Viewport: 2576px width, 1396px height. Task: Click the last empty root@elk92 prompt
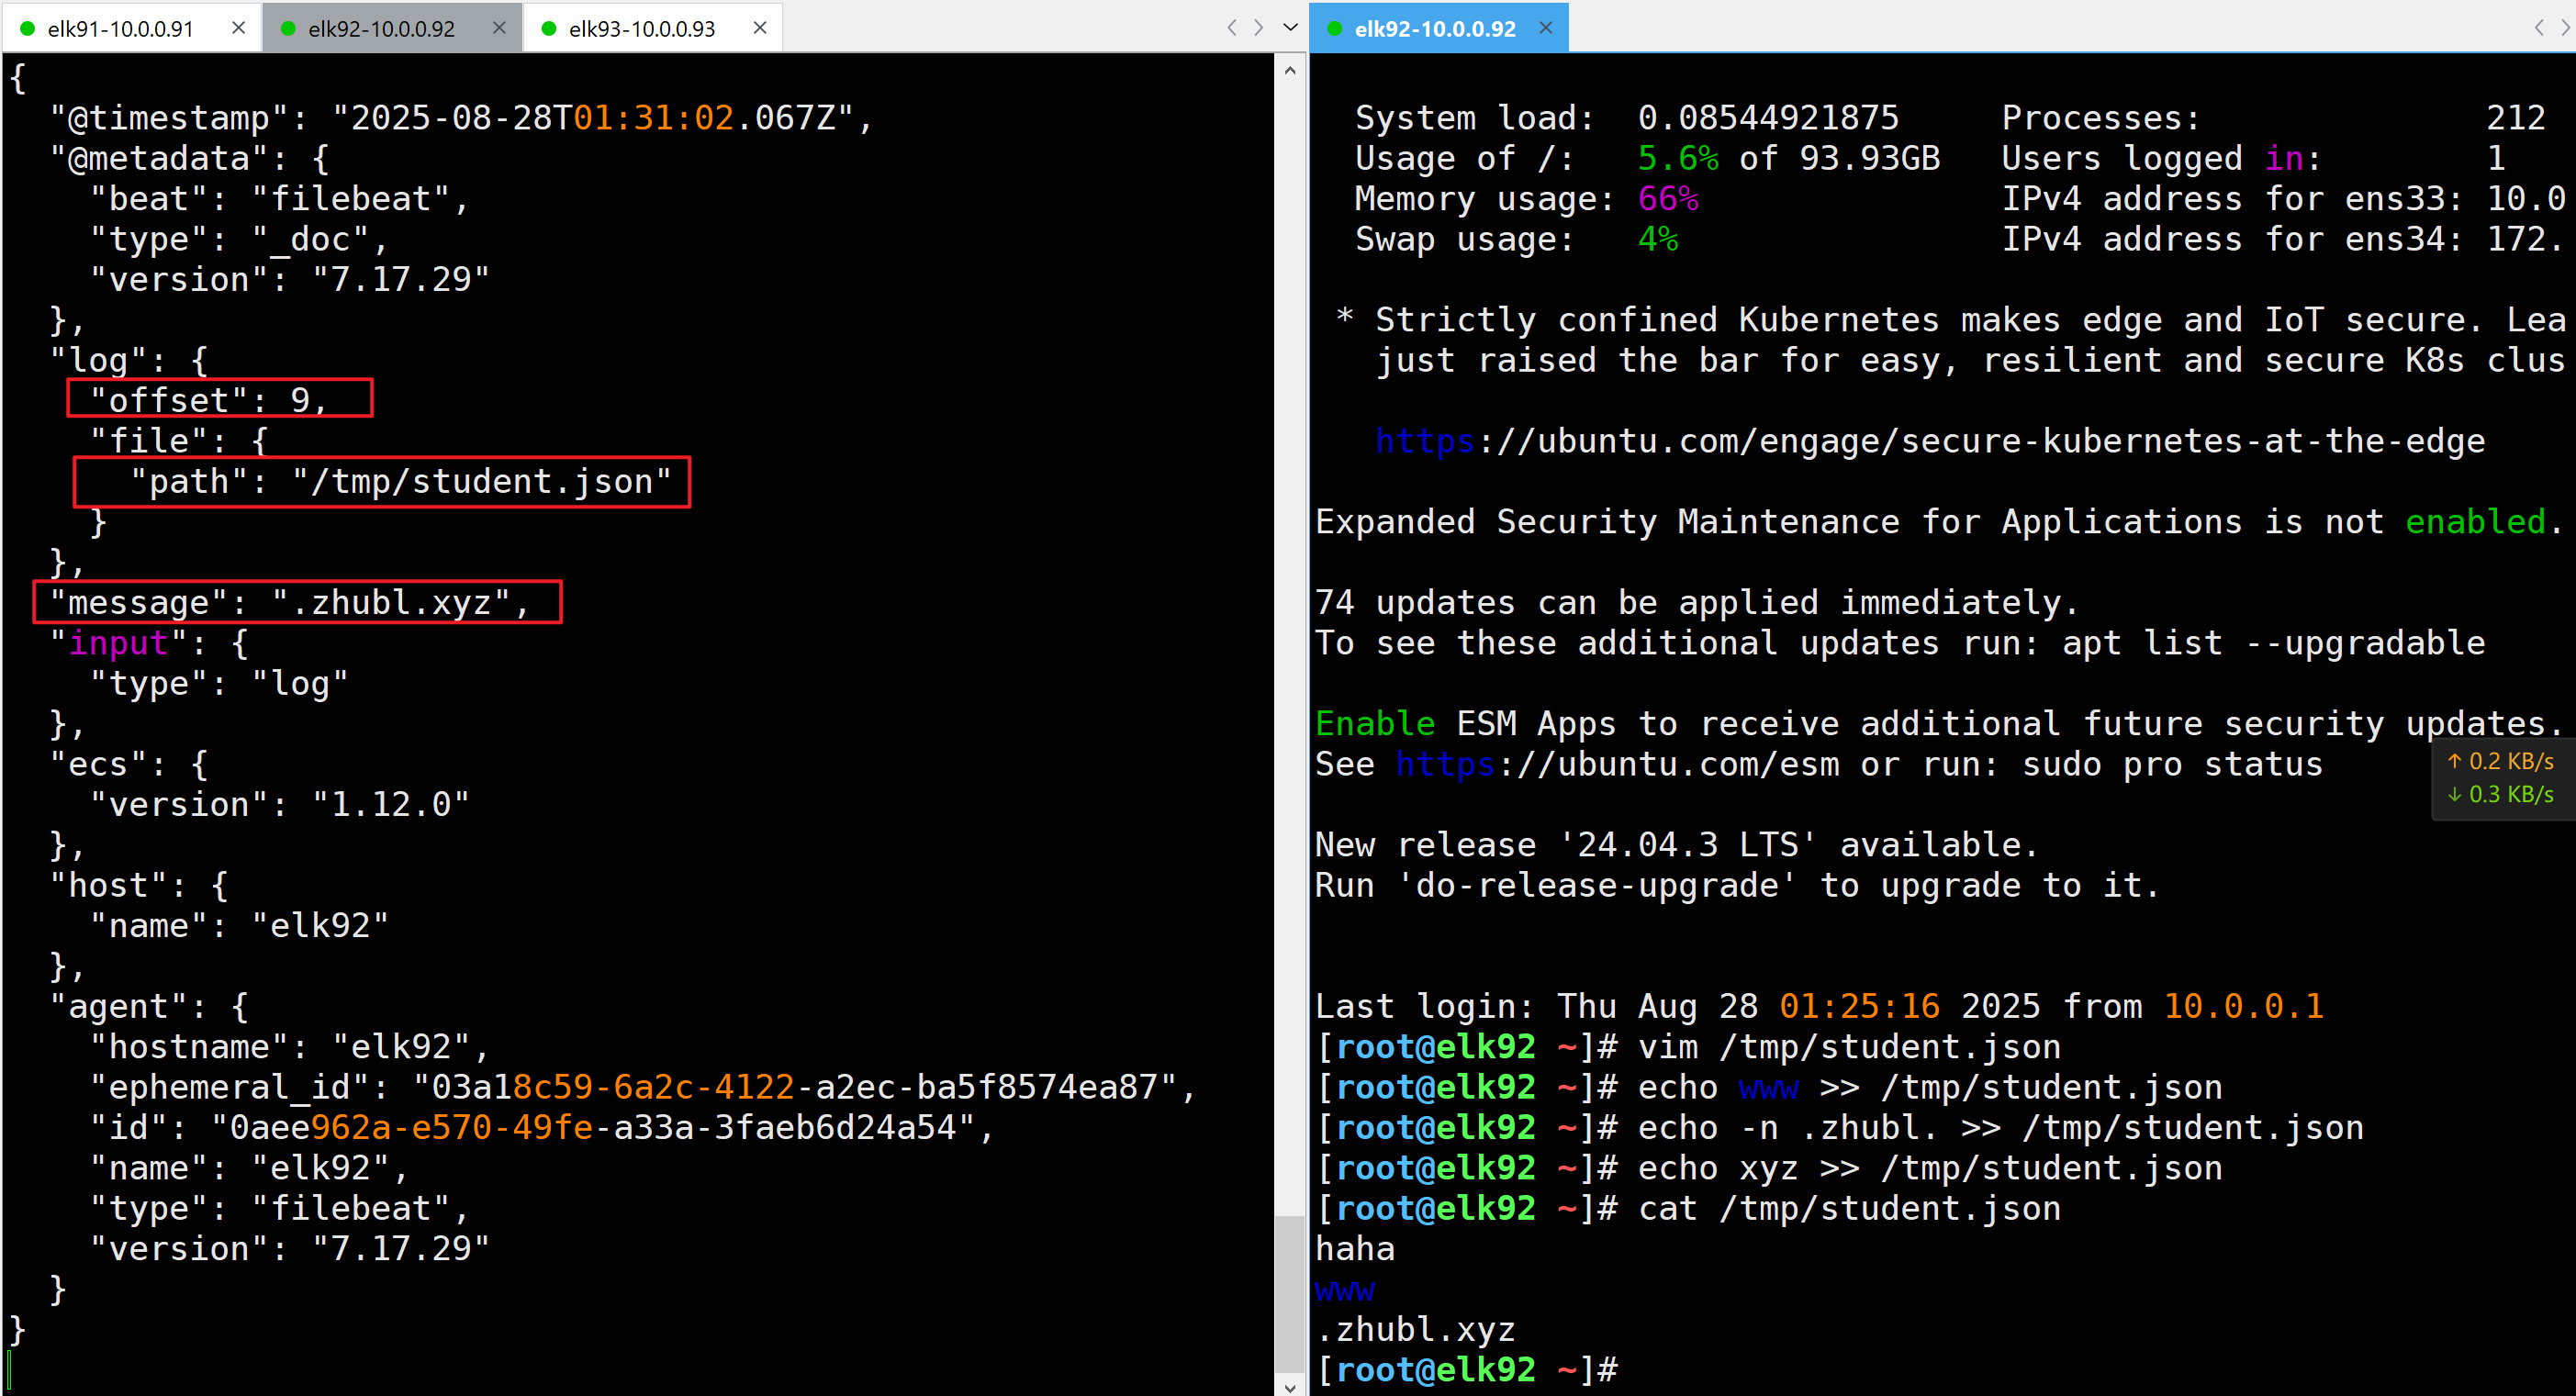pyautogui.click(x=1466, y=1370)
